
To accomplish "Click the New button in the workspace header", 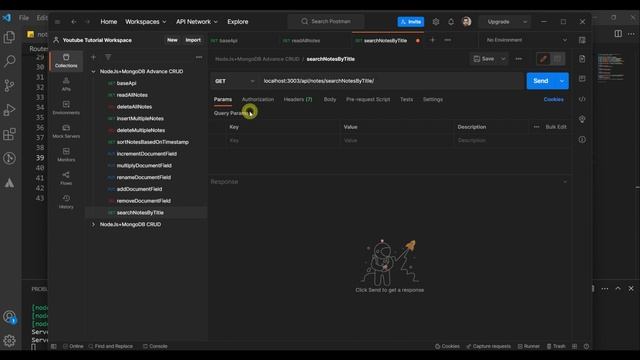I will 172,40.
